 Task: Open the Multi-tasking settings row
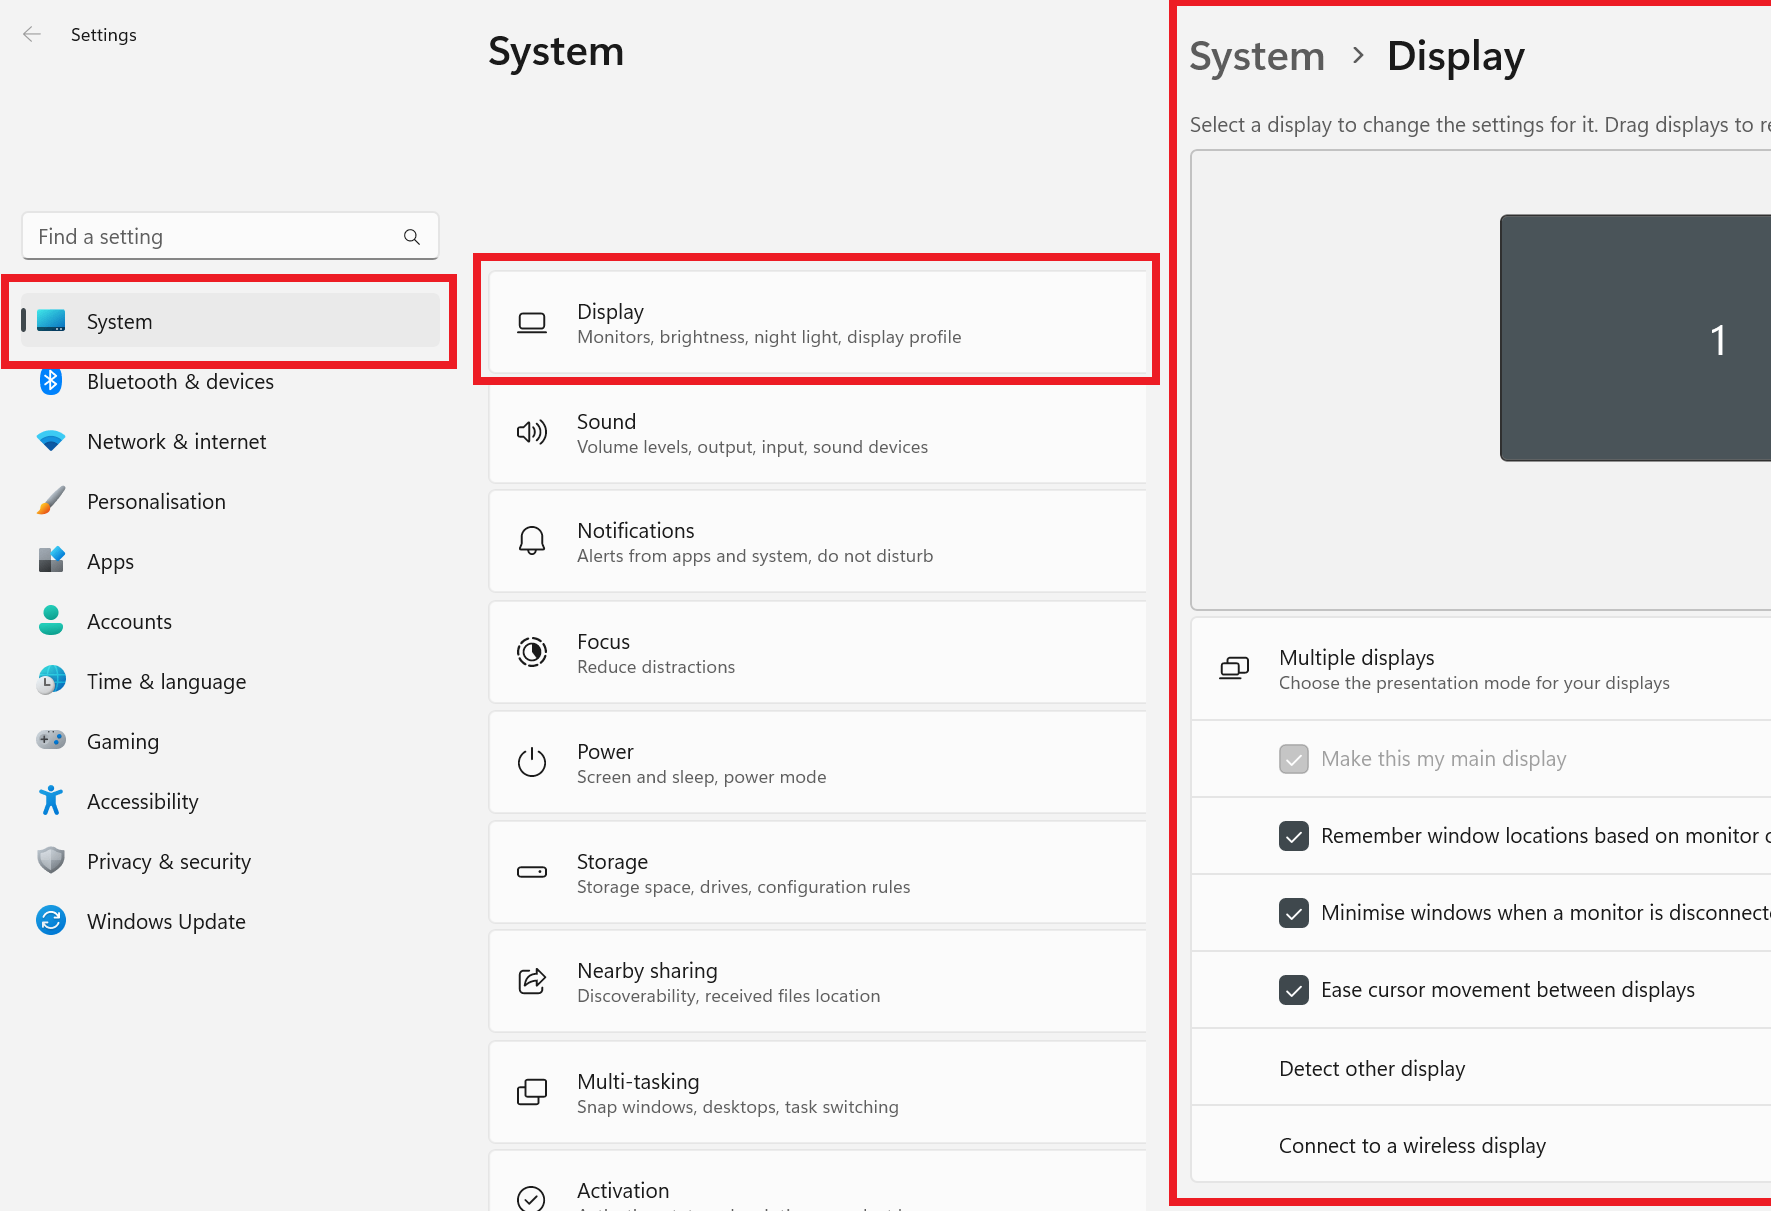816,1092
